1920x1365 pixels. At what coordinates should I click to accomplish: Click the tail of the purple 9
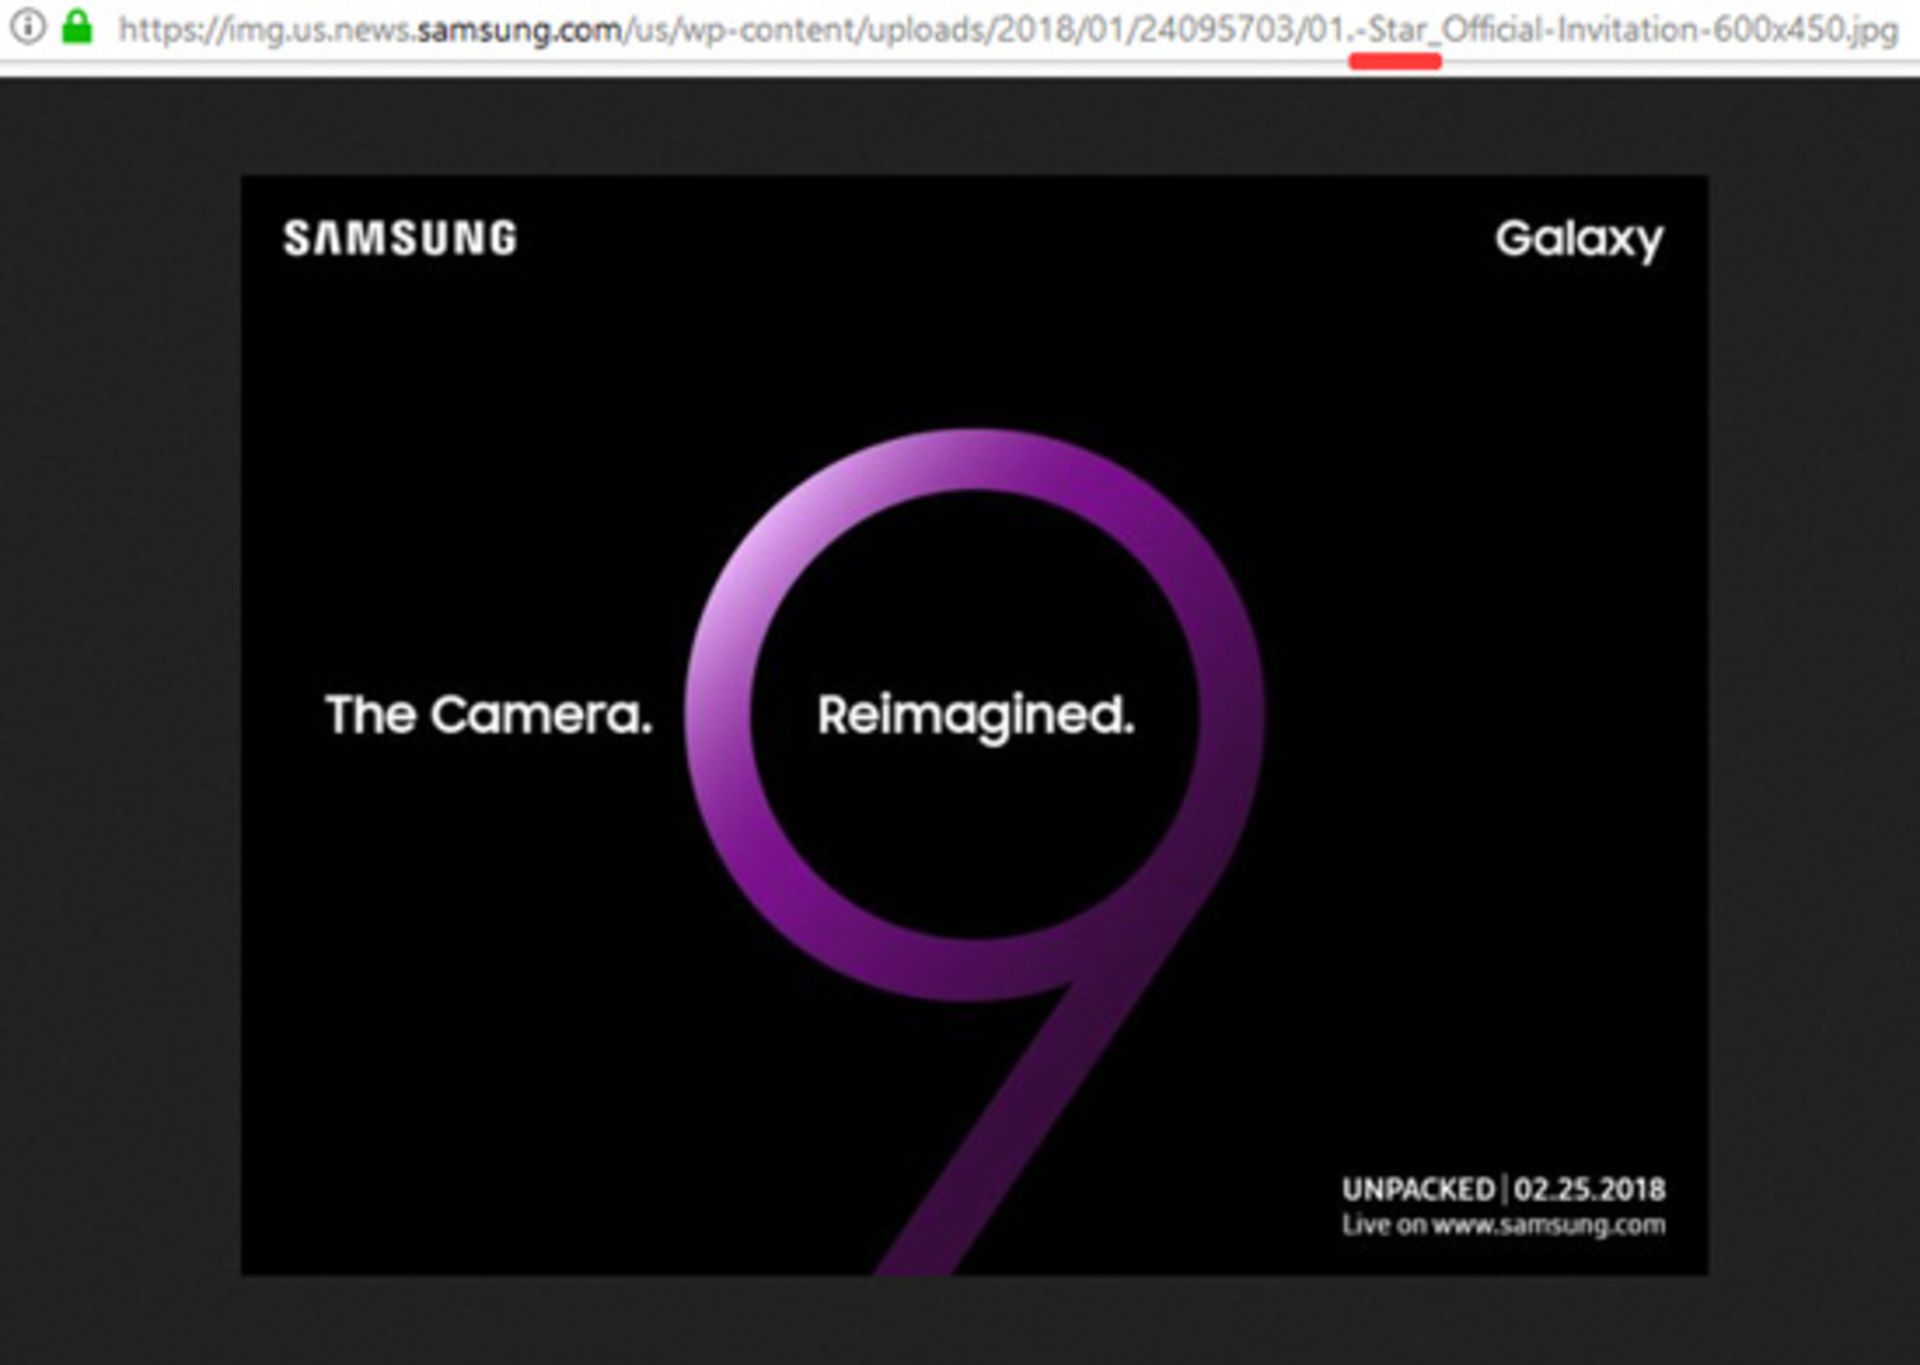1010,1130
